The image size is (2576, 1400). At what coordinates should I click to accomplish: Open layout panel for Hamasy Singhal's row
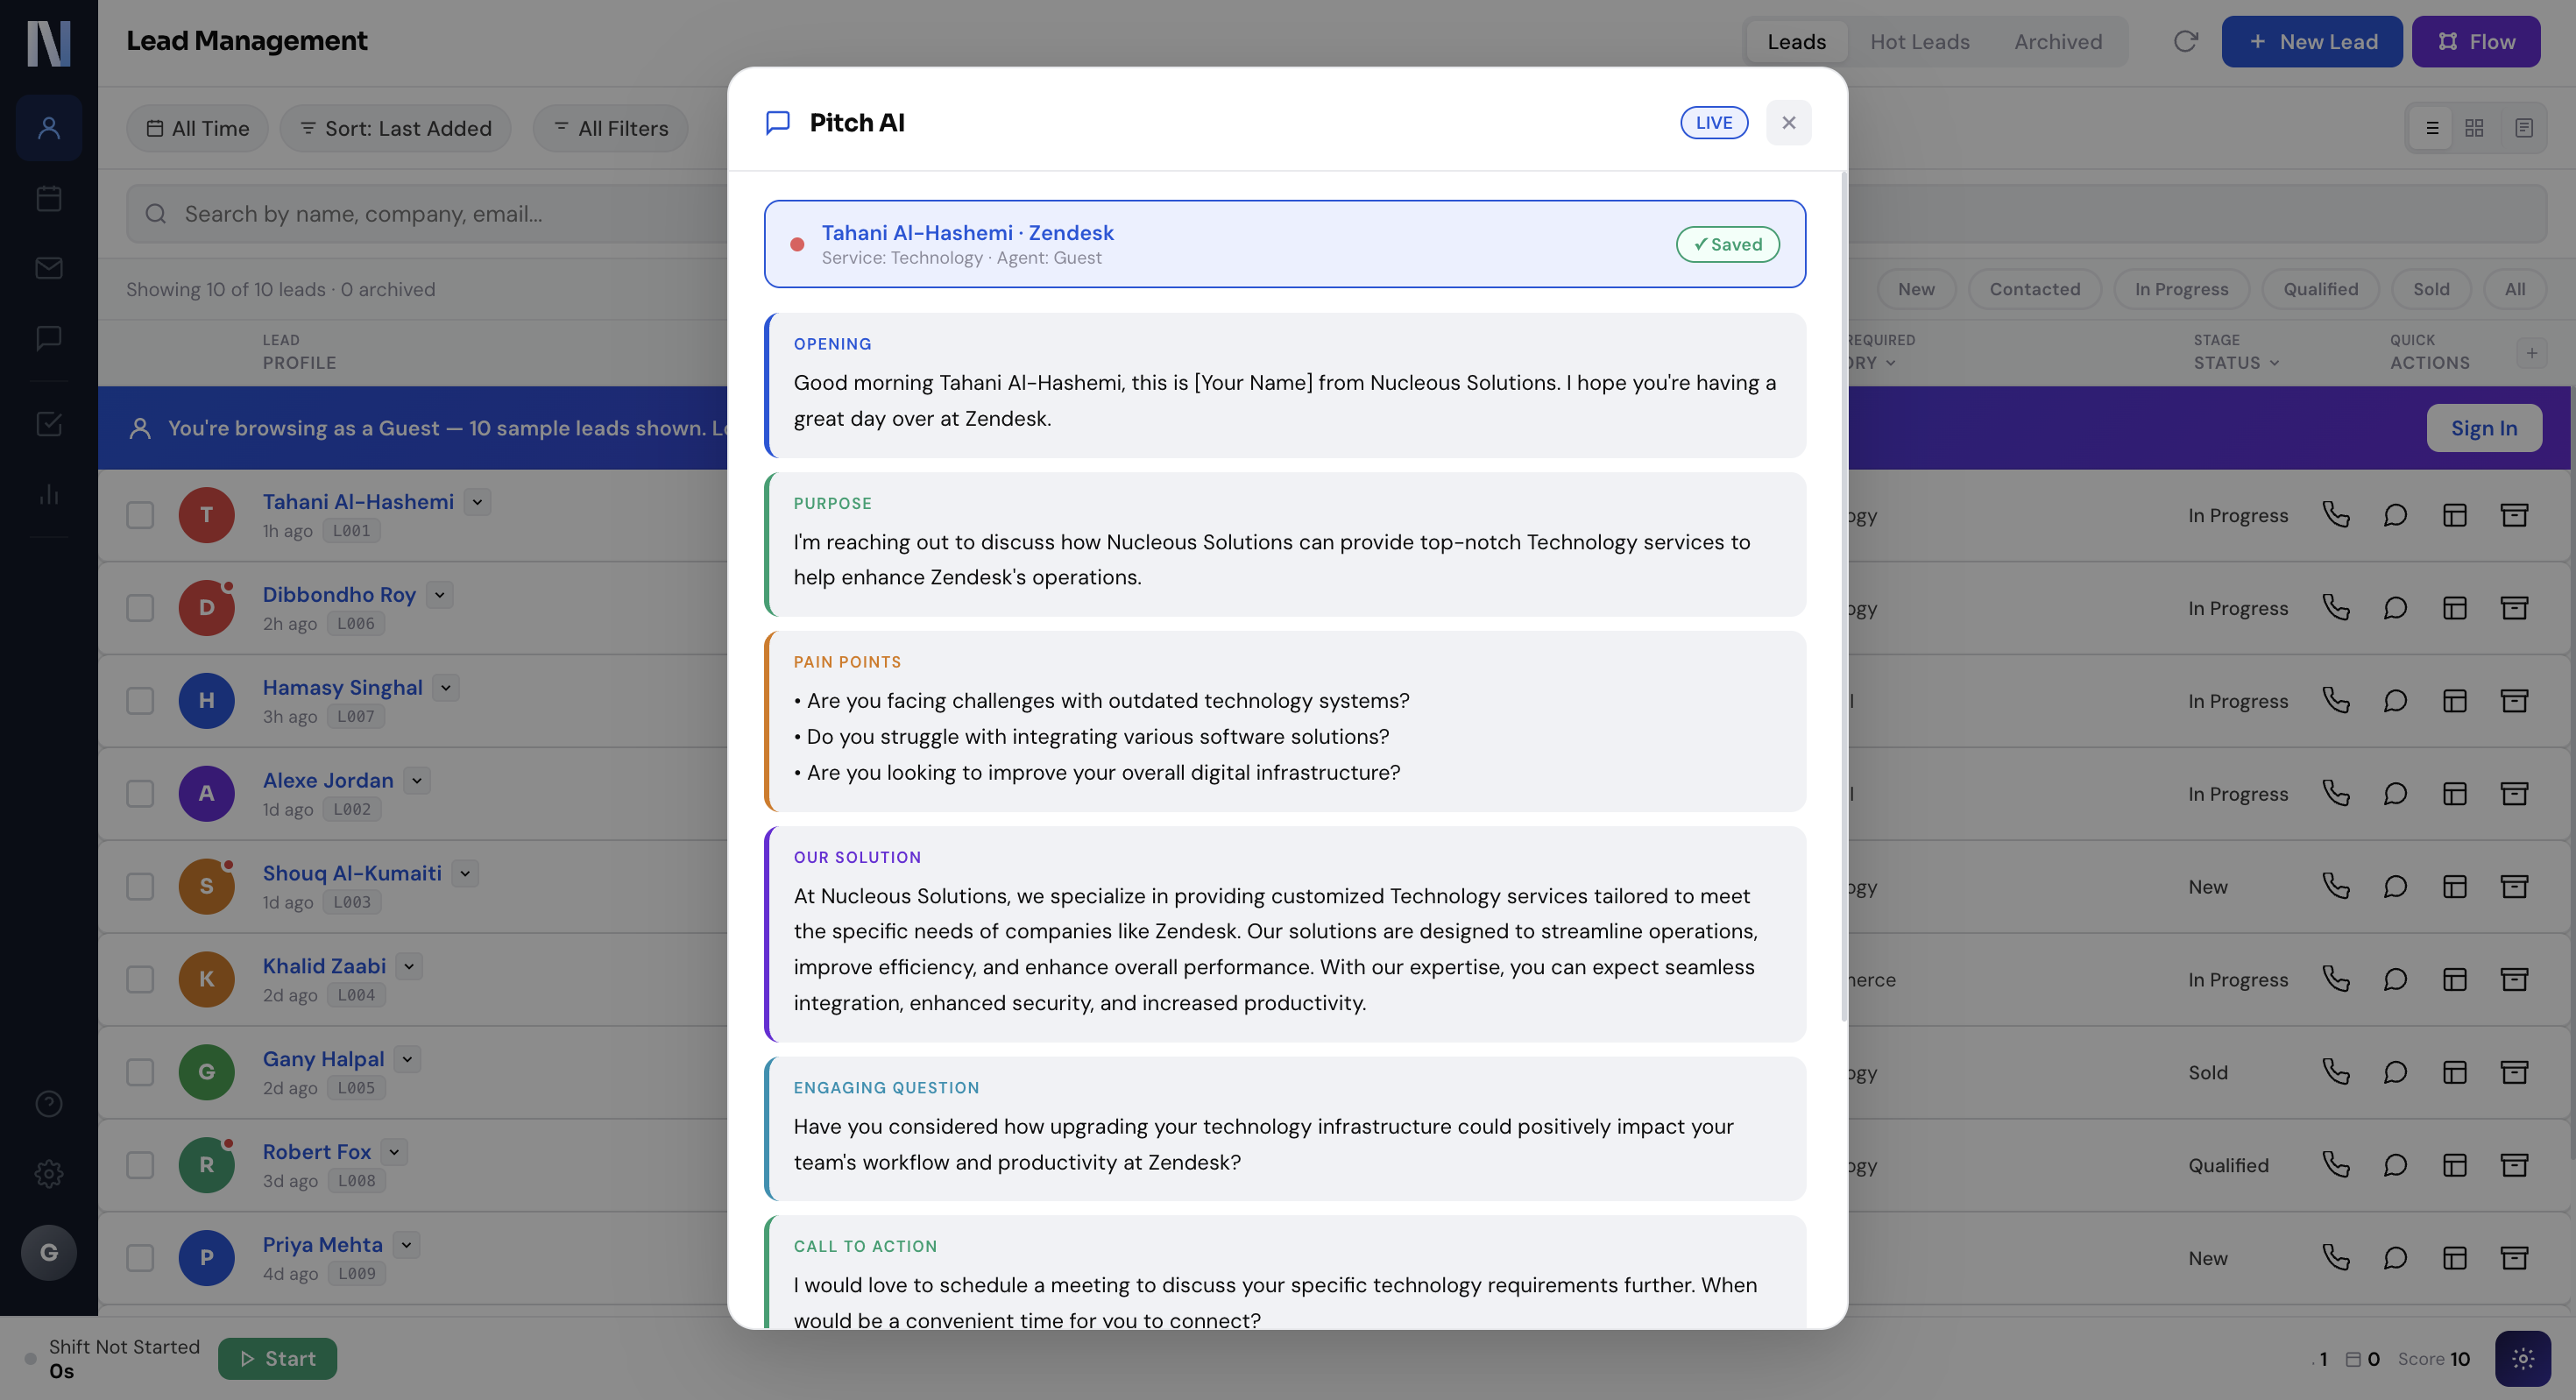pos(2455,701)
